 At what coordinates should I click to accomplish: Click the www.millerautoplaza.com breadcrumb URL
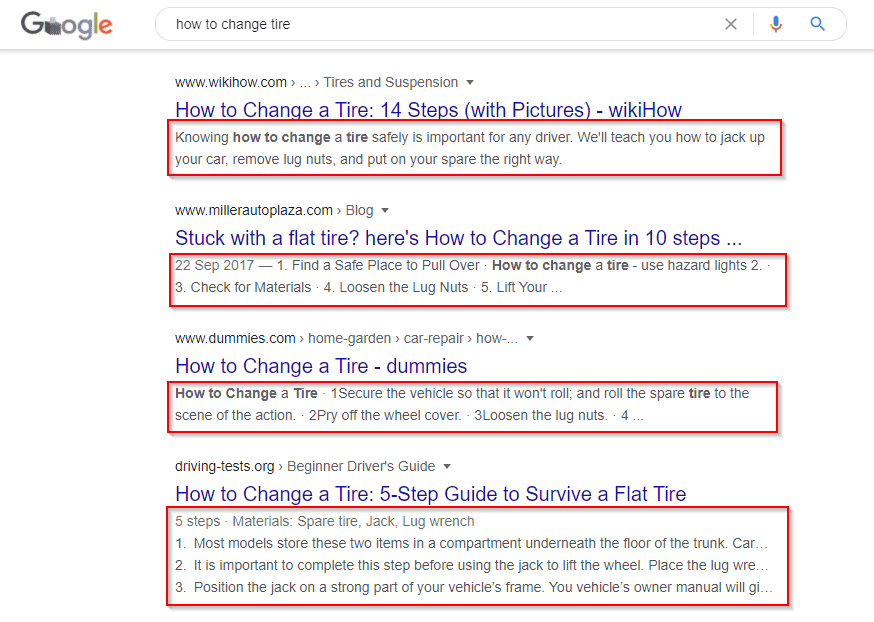point(254,210)
